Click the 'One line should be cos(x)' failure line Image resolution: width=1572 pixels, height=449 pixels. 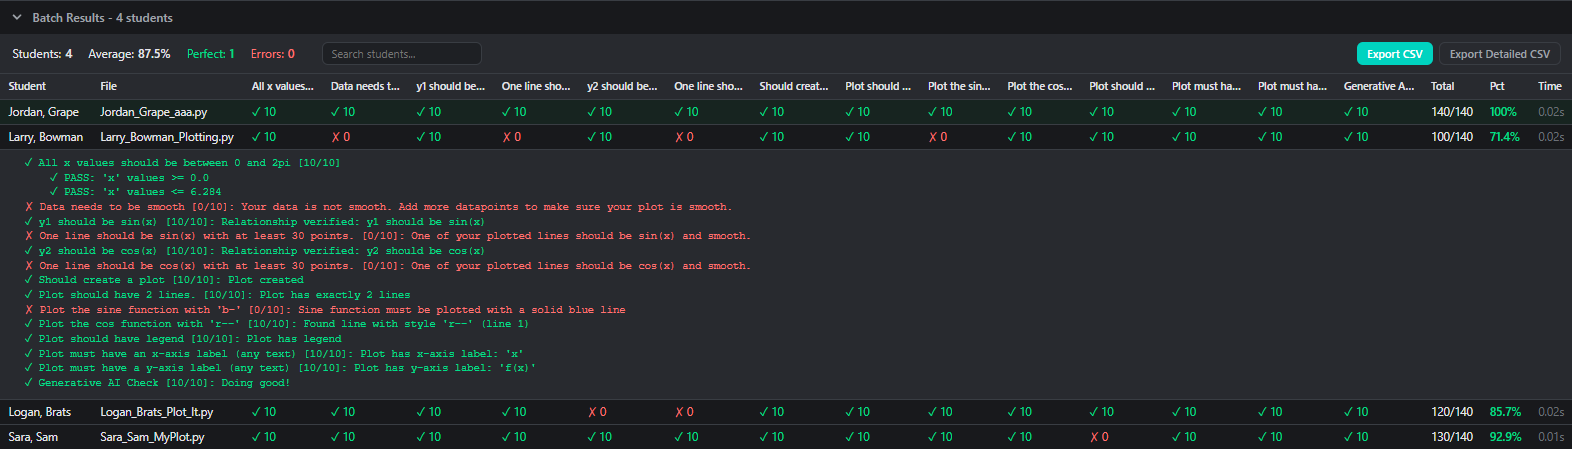[387, 266]
